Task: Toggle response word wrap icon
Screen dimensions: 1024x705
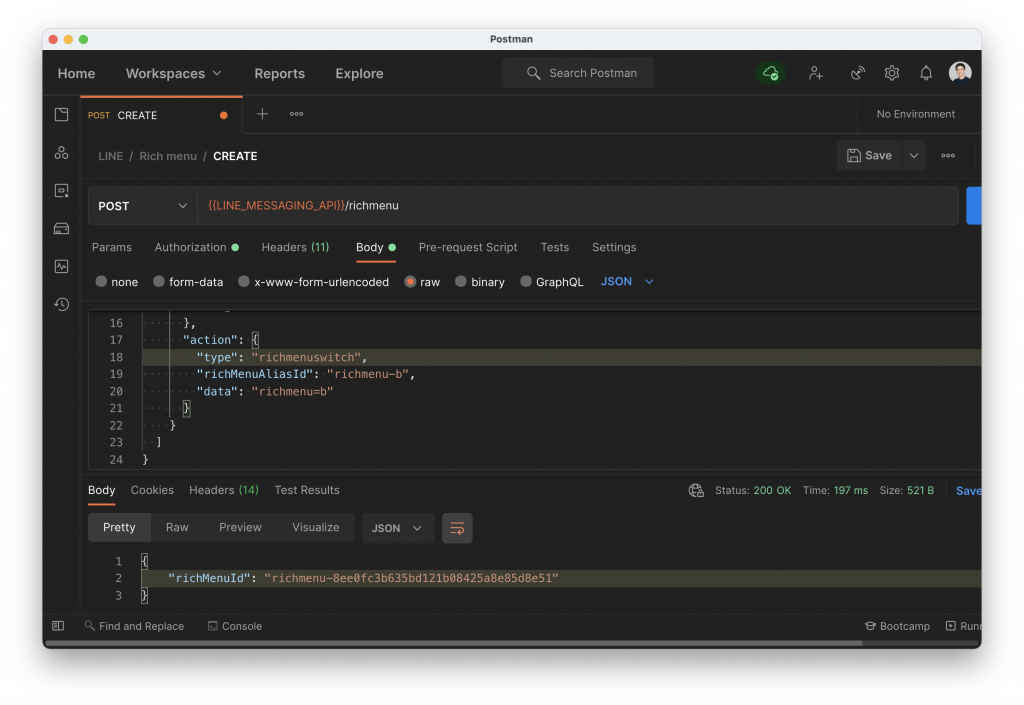Action: (x=457, y=528)
